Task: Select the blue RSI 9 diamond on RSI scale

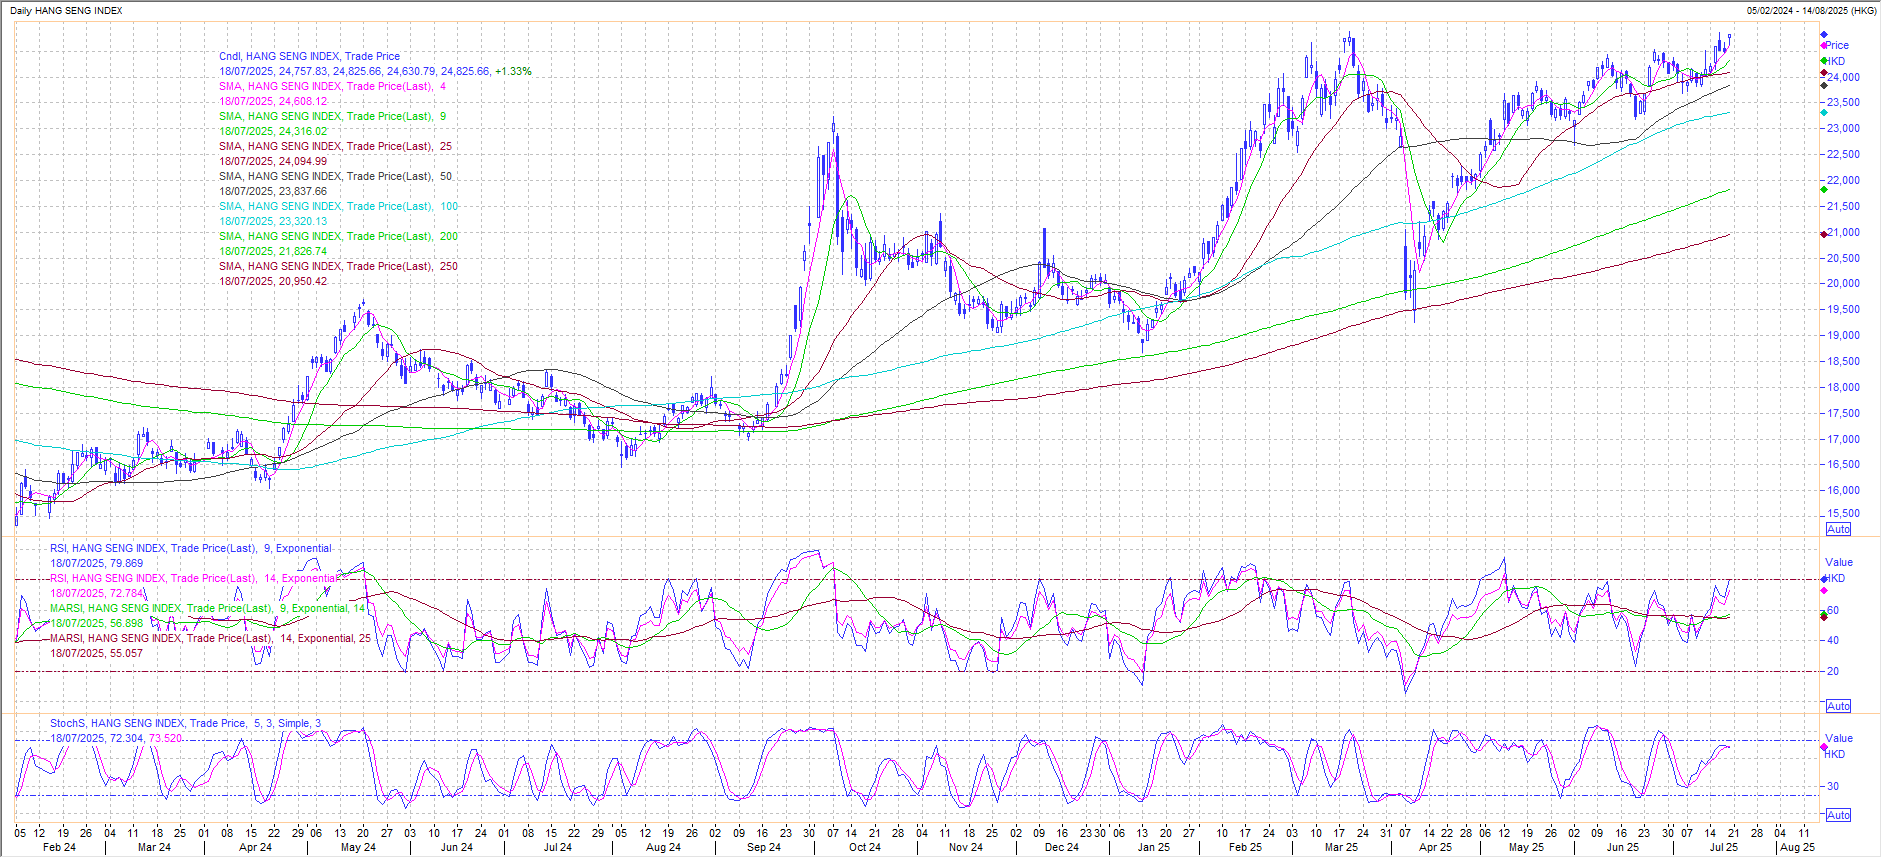Action: [x=1824, y=579]
